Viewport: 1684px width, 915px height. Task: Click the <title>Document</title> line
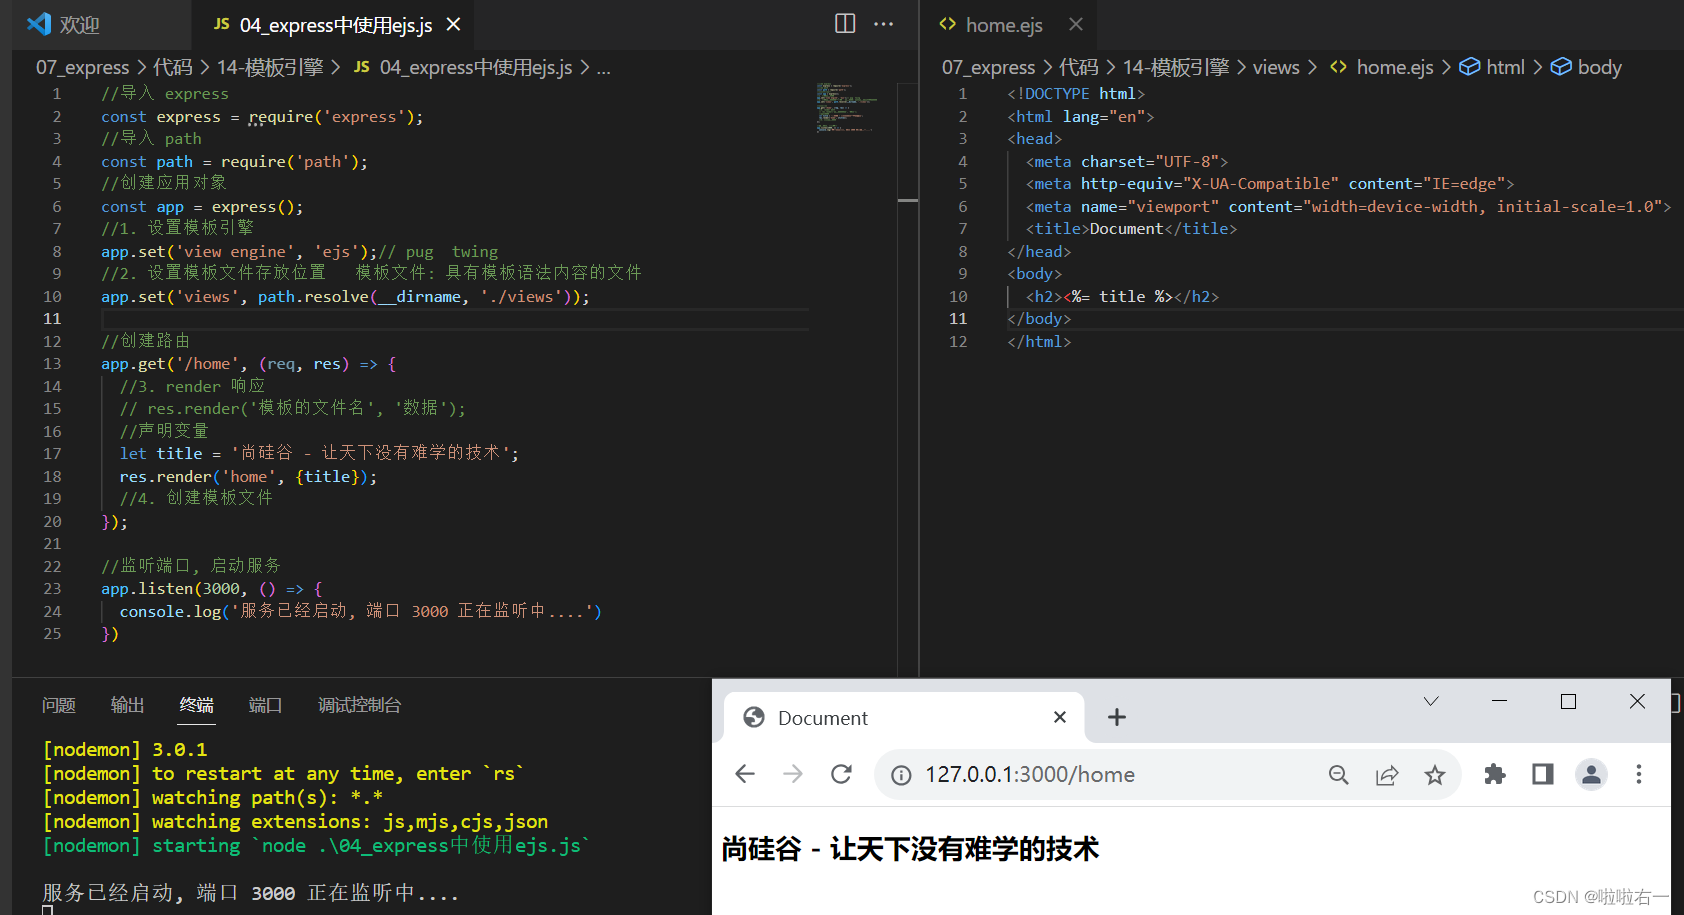pos(1131,229)
